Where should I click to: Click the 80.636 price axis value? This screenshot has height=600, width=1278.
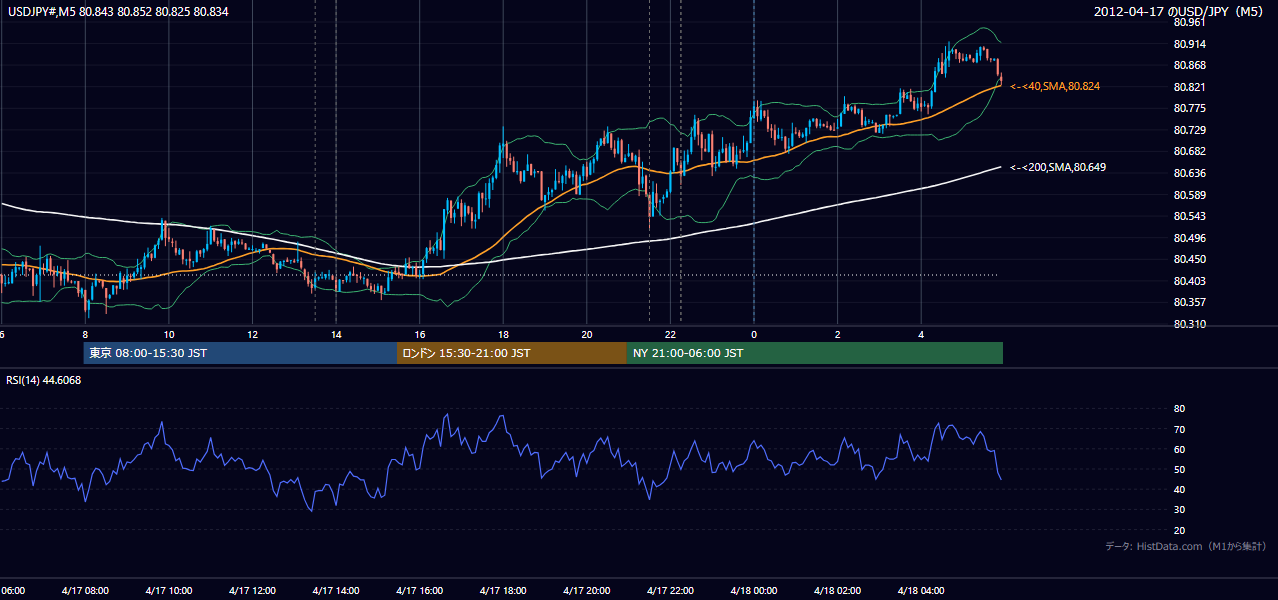pos(1188,173)
